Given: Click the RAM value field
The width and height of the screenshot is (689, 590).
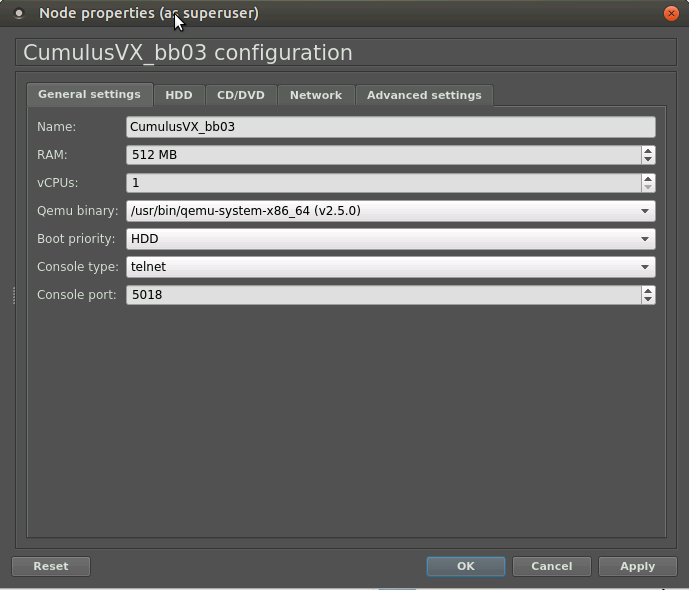Looking at the screenshot, I should tap(383, 155).
